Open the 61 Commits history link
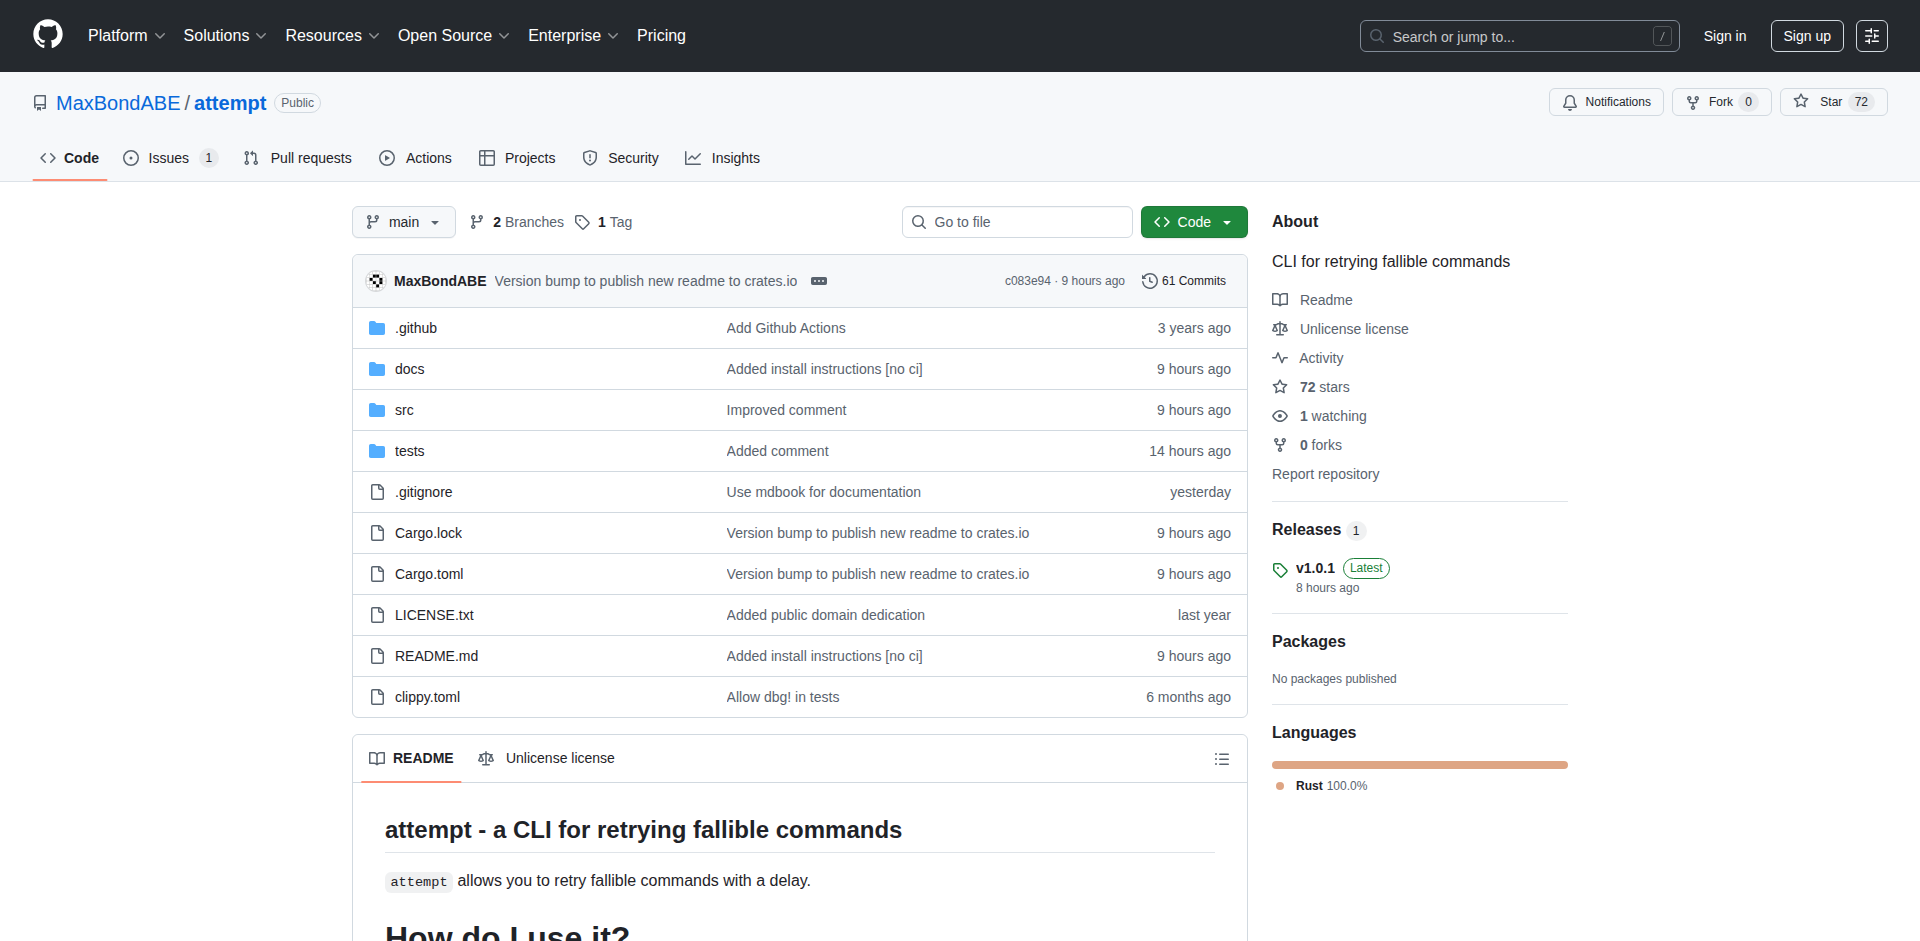1920x941 pixels. 1184,281
